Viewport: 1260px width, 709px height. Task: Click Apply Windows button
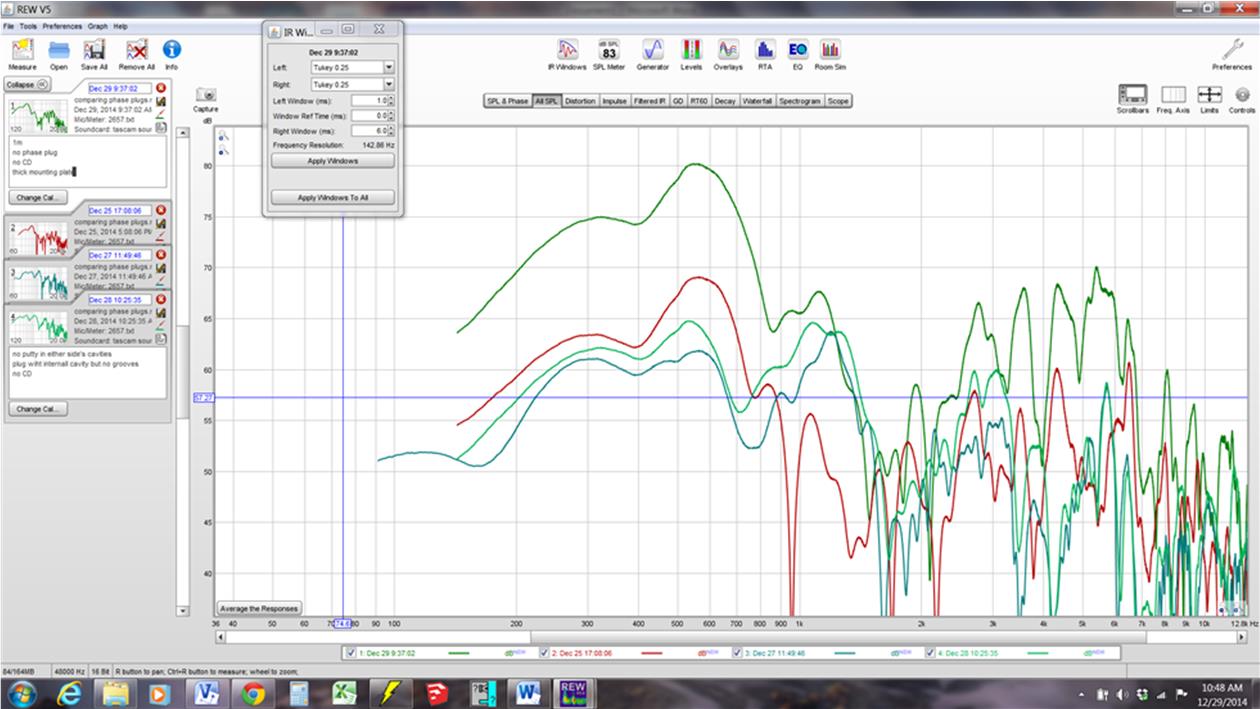click(333, 161)
